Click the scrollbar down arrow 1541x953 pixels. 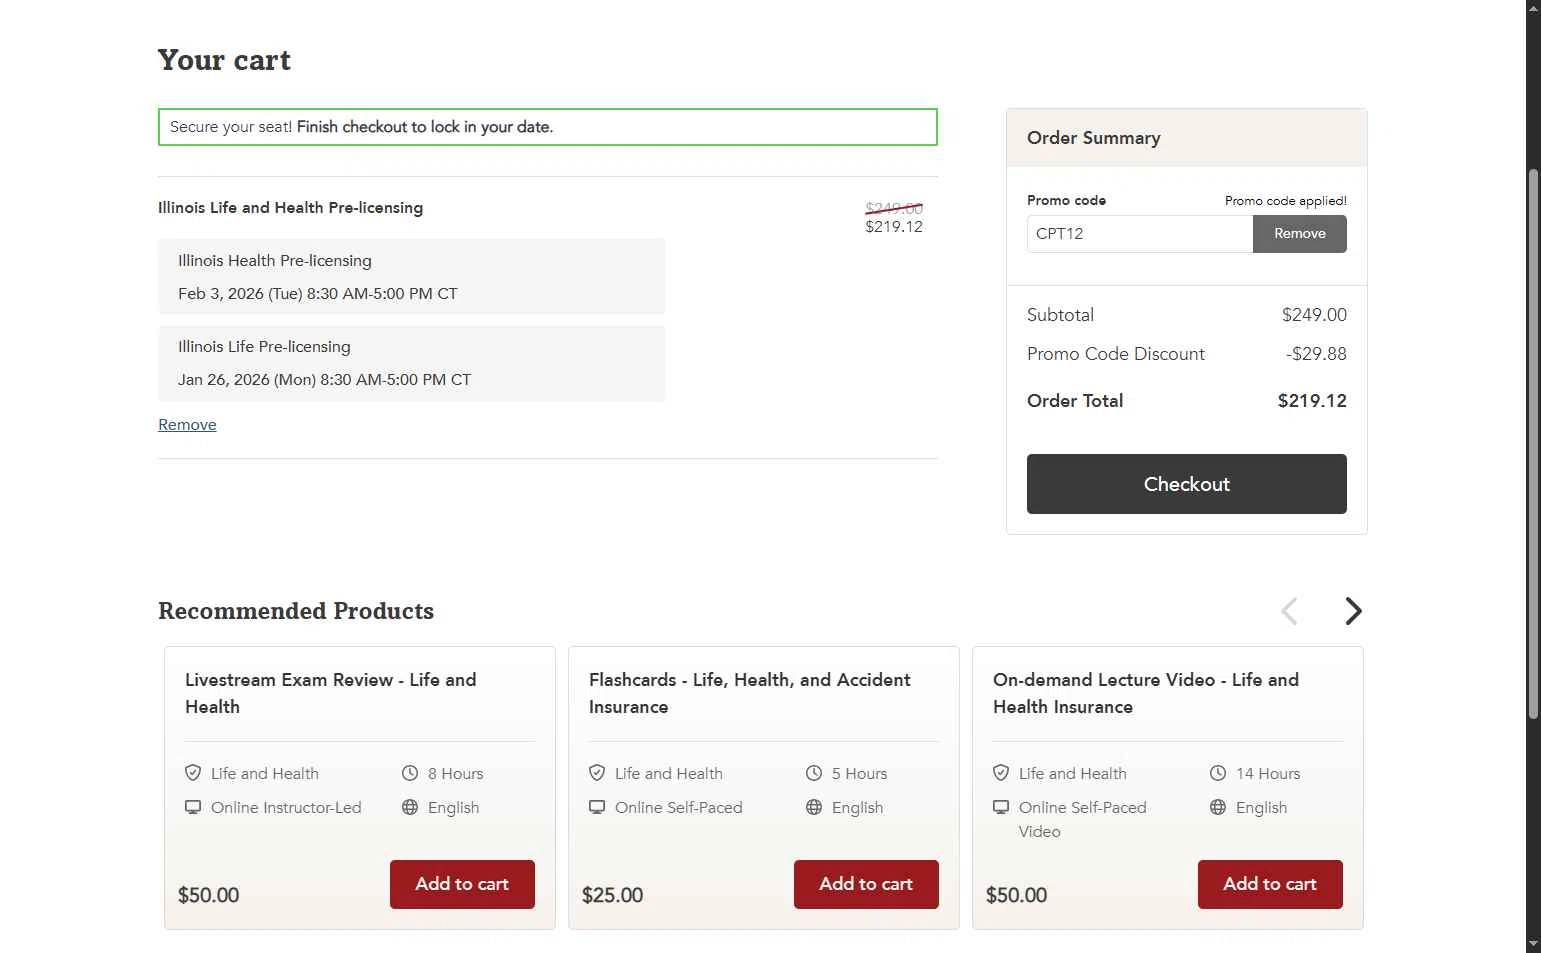1533,945
